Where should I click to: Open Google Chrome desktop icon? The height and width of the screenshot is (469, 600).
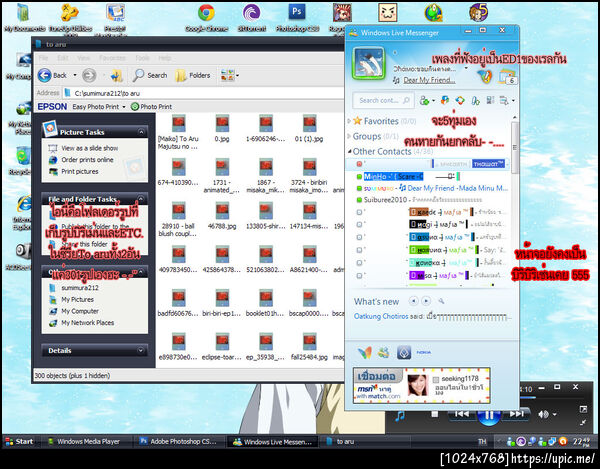point(206,18)
